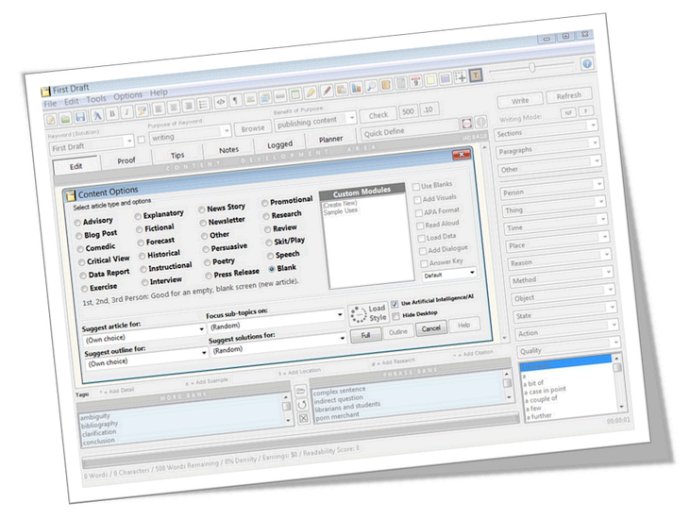Enable the Read Aloud checkbox

(420, 225)
